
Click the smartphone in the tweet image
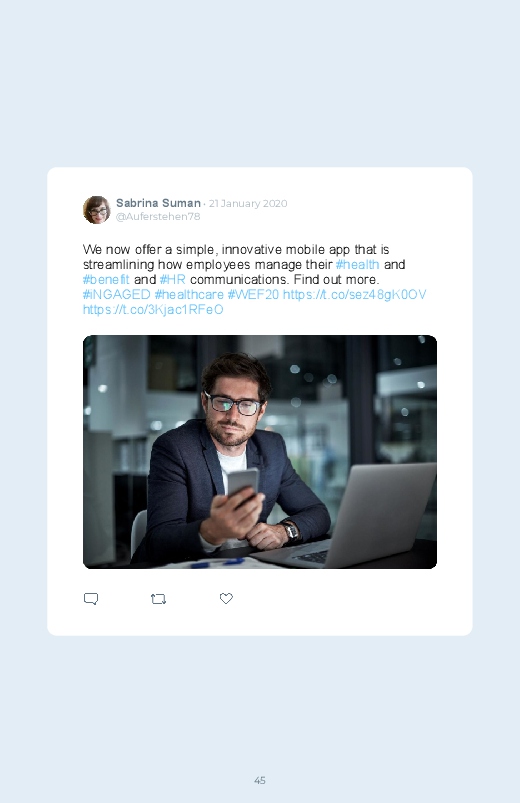click(243, 484)
